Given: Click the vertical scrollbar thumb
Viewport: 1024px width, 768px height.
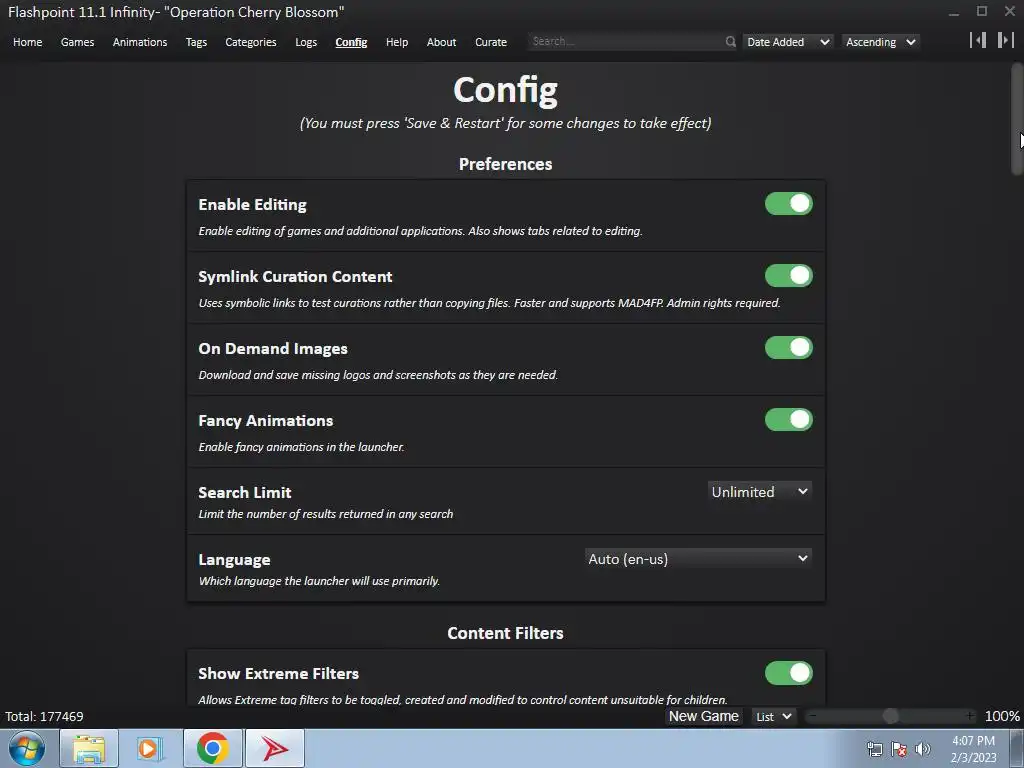Looking at the screenshot, I should coord(1017,119).
